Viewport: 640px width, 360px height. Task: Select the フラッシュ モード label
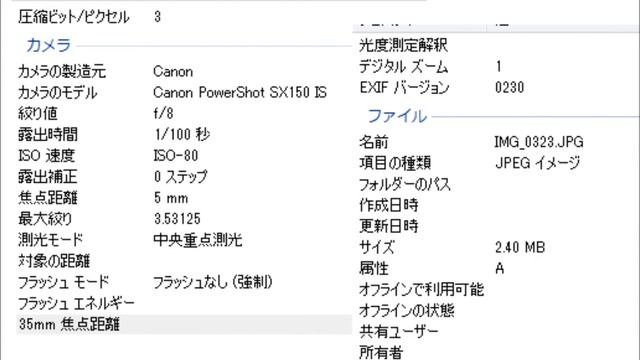pyautogui.click(x=64, y=282)
